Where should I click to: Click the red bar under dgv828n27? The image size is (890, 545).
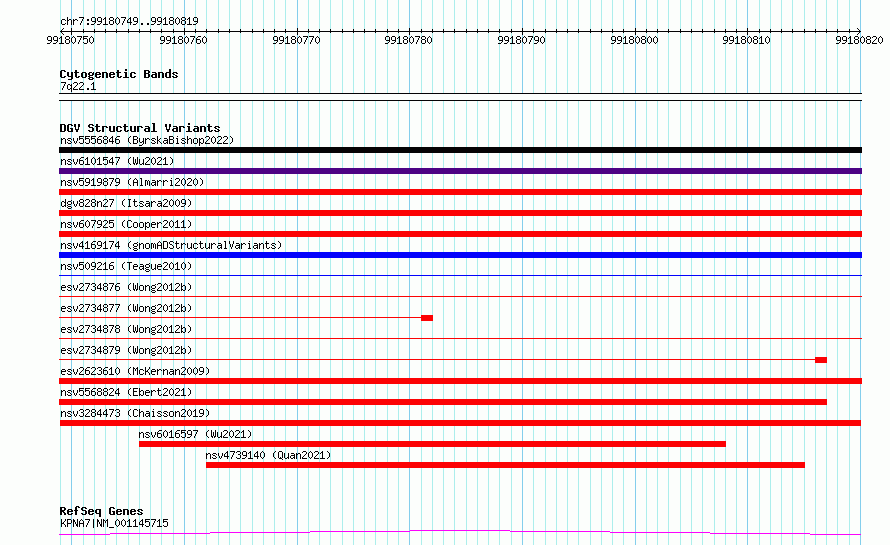(x=460, y=213)
